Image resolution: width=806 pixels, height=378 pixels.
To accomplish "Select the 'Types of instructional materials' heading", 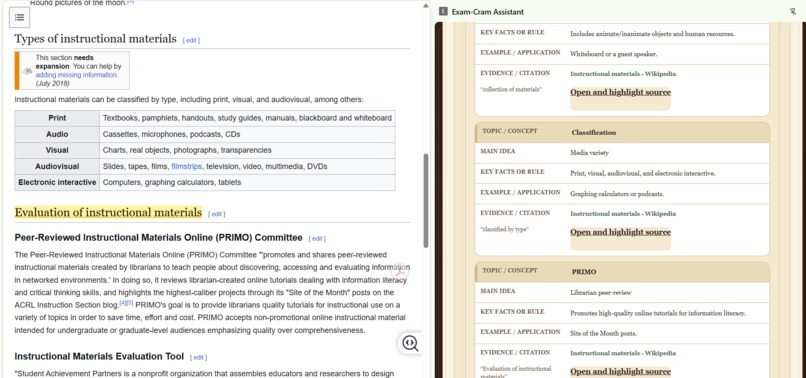I will (95, 39).
